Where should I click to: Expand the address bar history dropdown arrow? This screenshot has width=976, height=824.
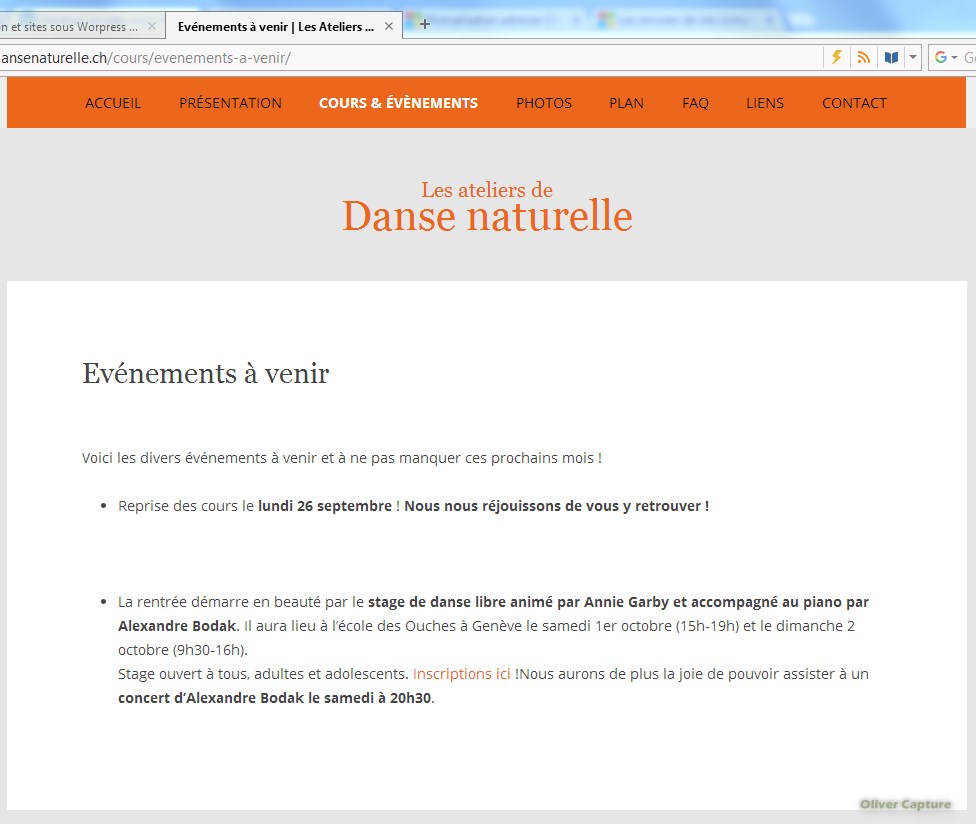[913, 57]
